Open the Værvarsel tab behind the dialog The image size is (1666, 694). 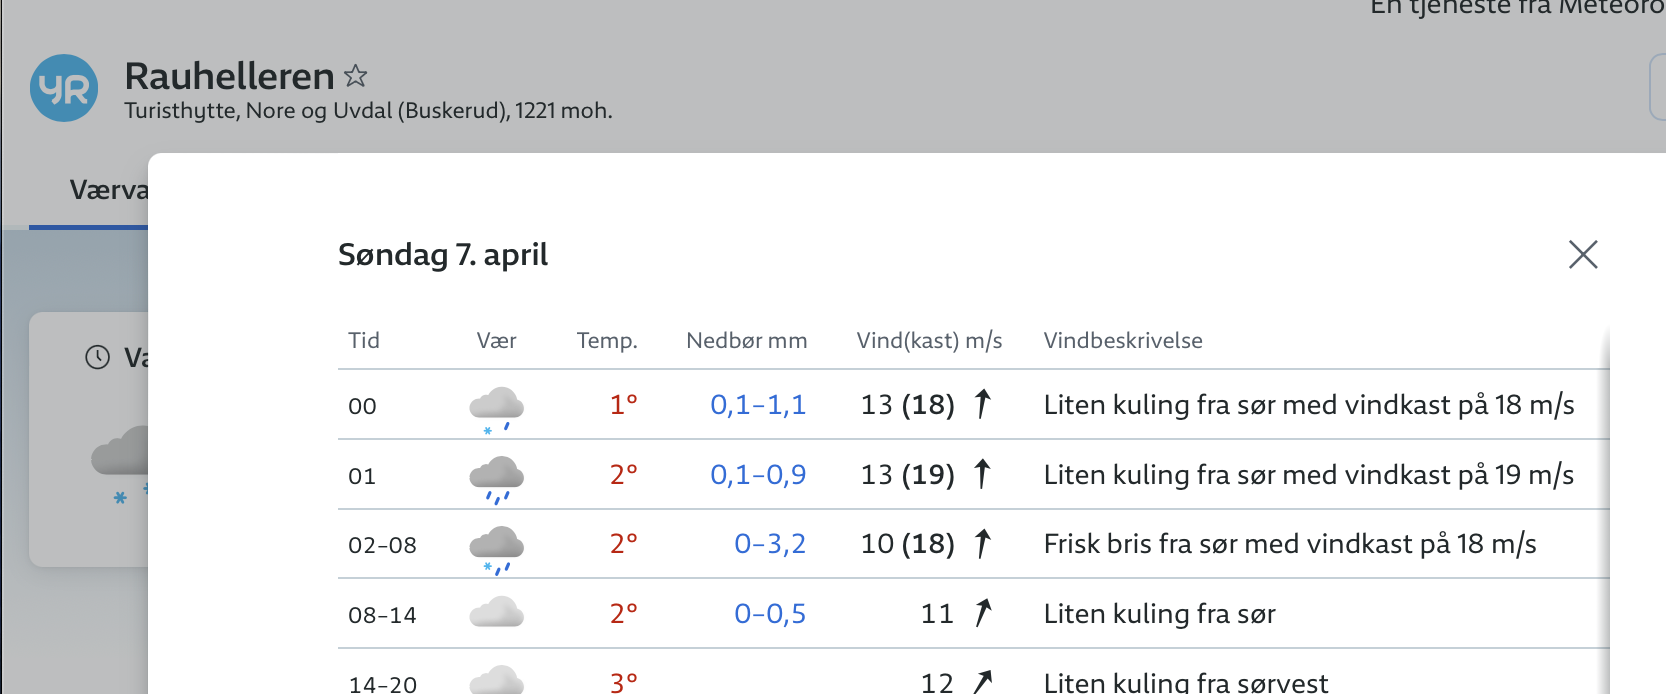click(108, 190)
